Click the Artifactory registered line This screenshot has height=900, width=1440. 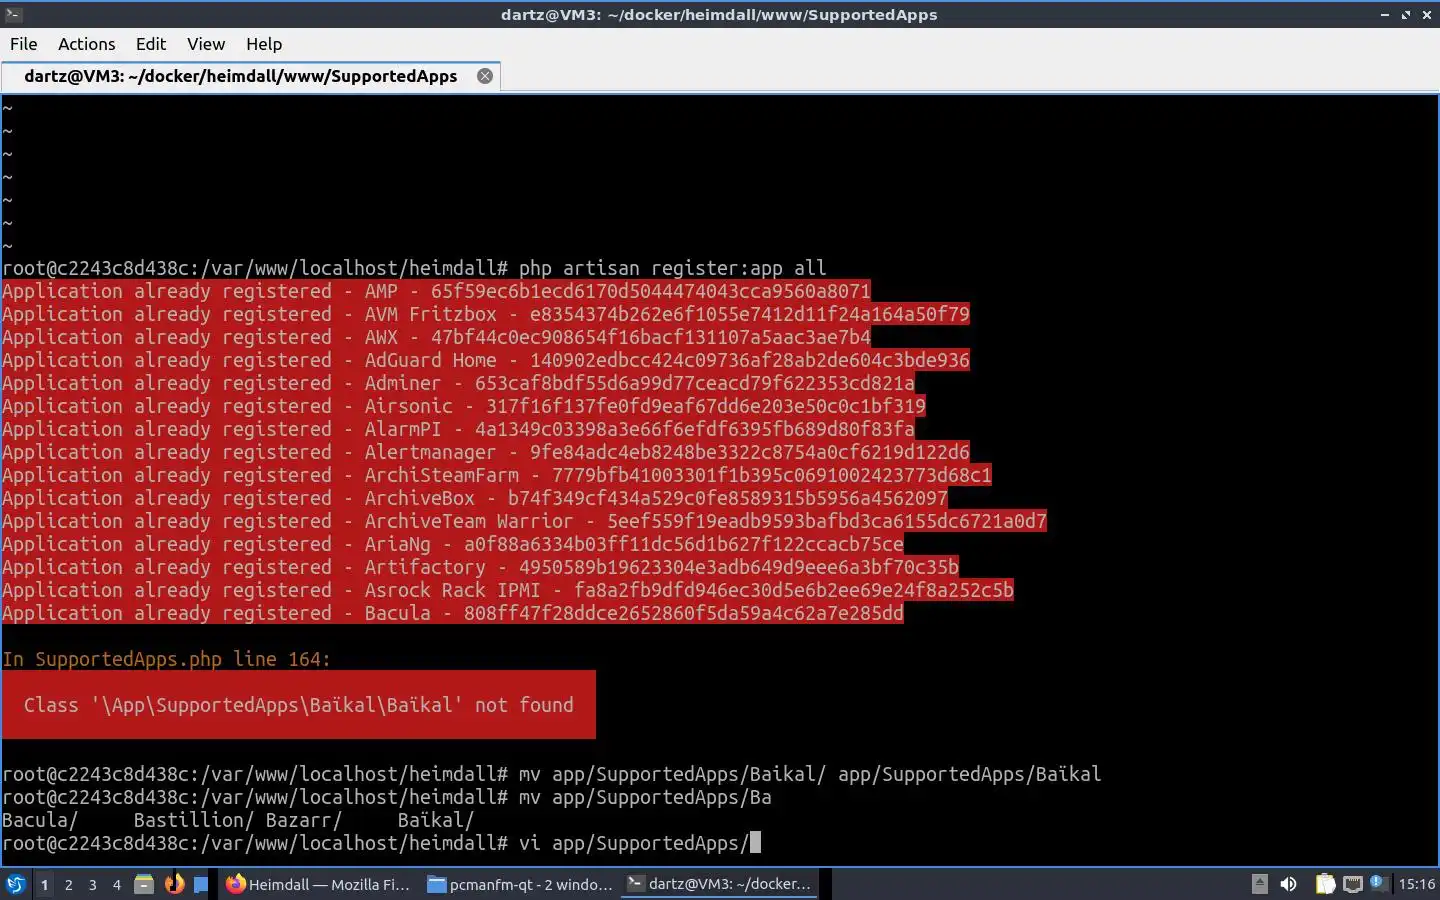coord(480,567)
